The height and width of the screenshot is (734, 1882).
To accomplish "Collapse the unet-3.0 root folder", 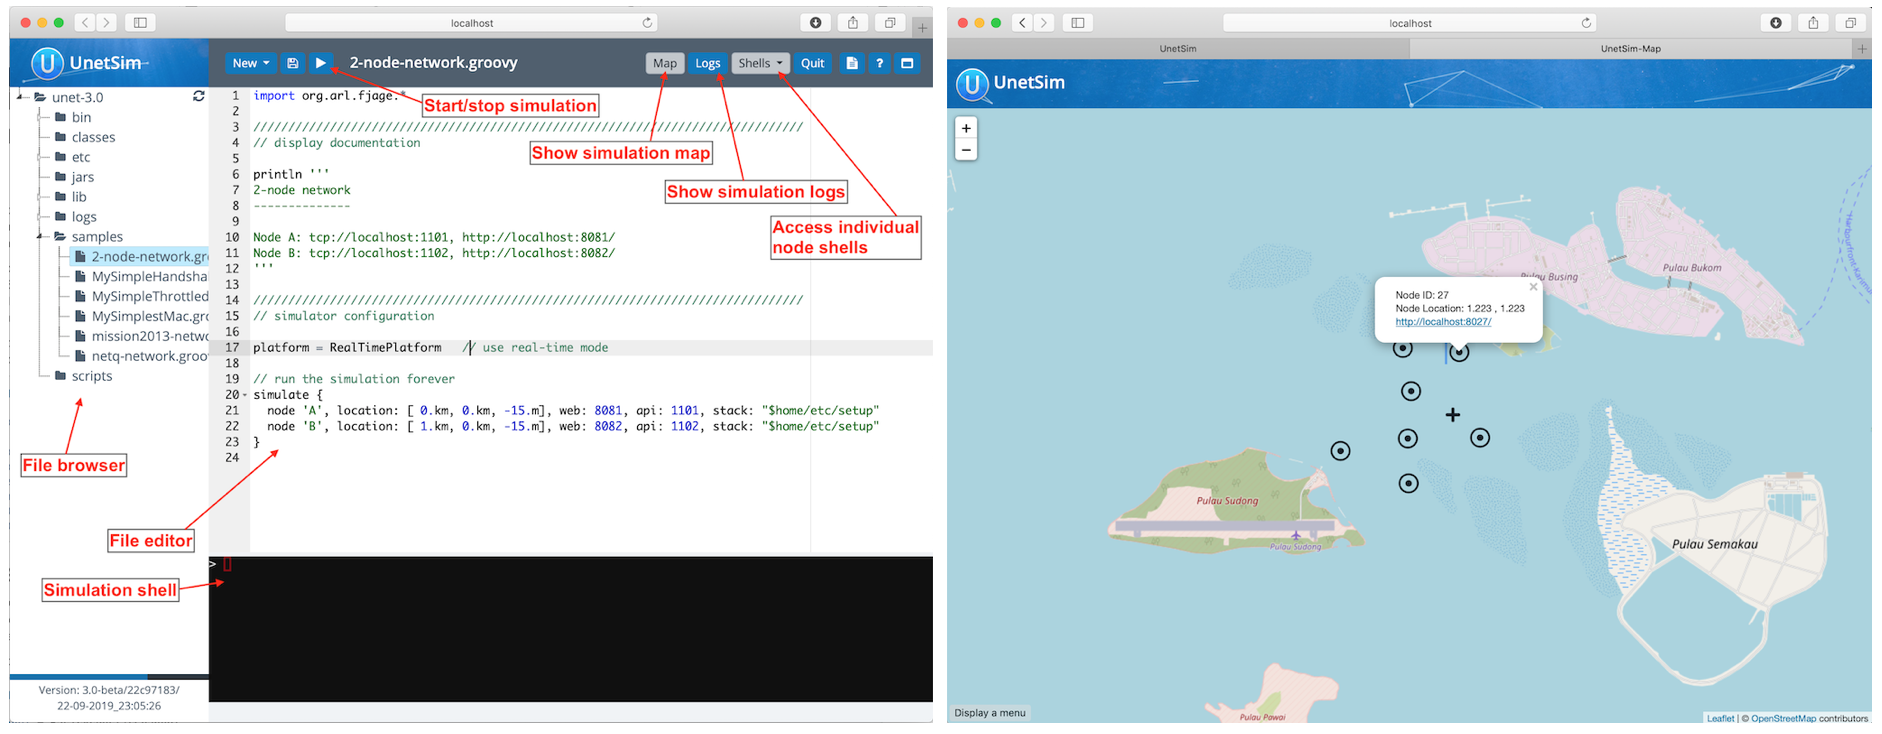I will pyautogui.click(x=22, y=97).
